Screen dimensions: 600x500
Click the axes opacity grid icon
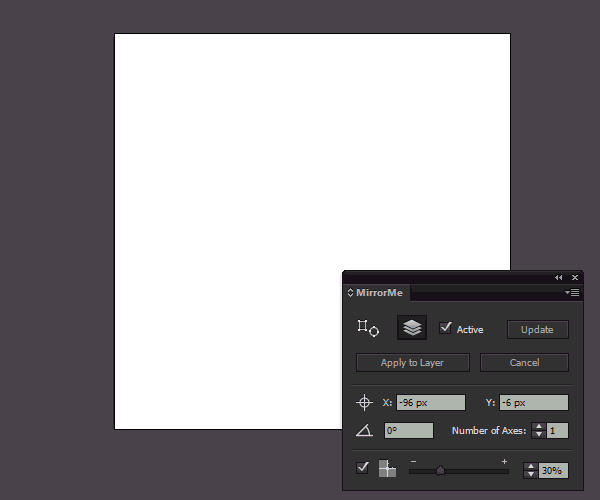[387, 469]
